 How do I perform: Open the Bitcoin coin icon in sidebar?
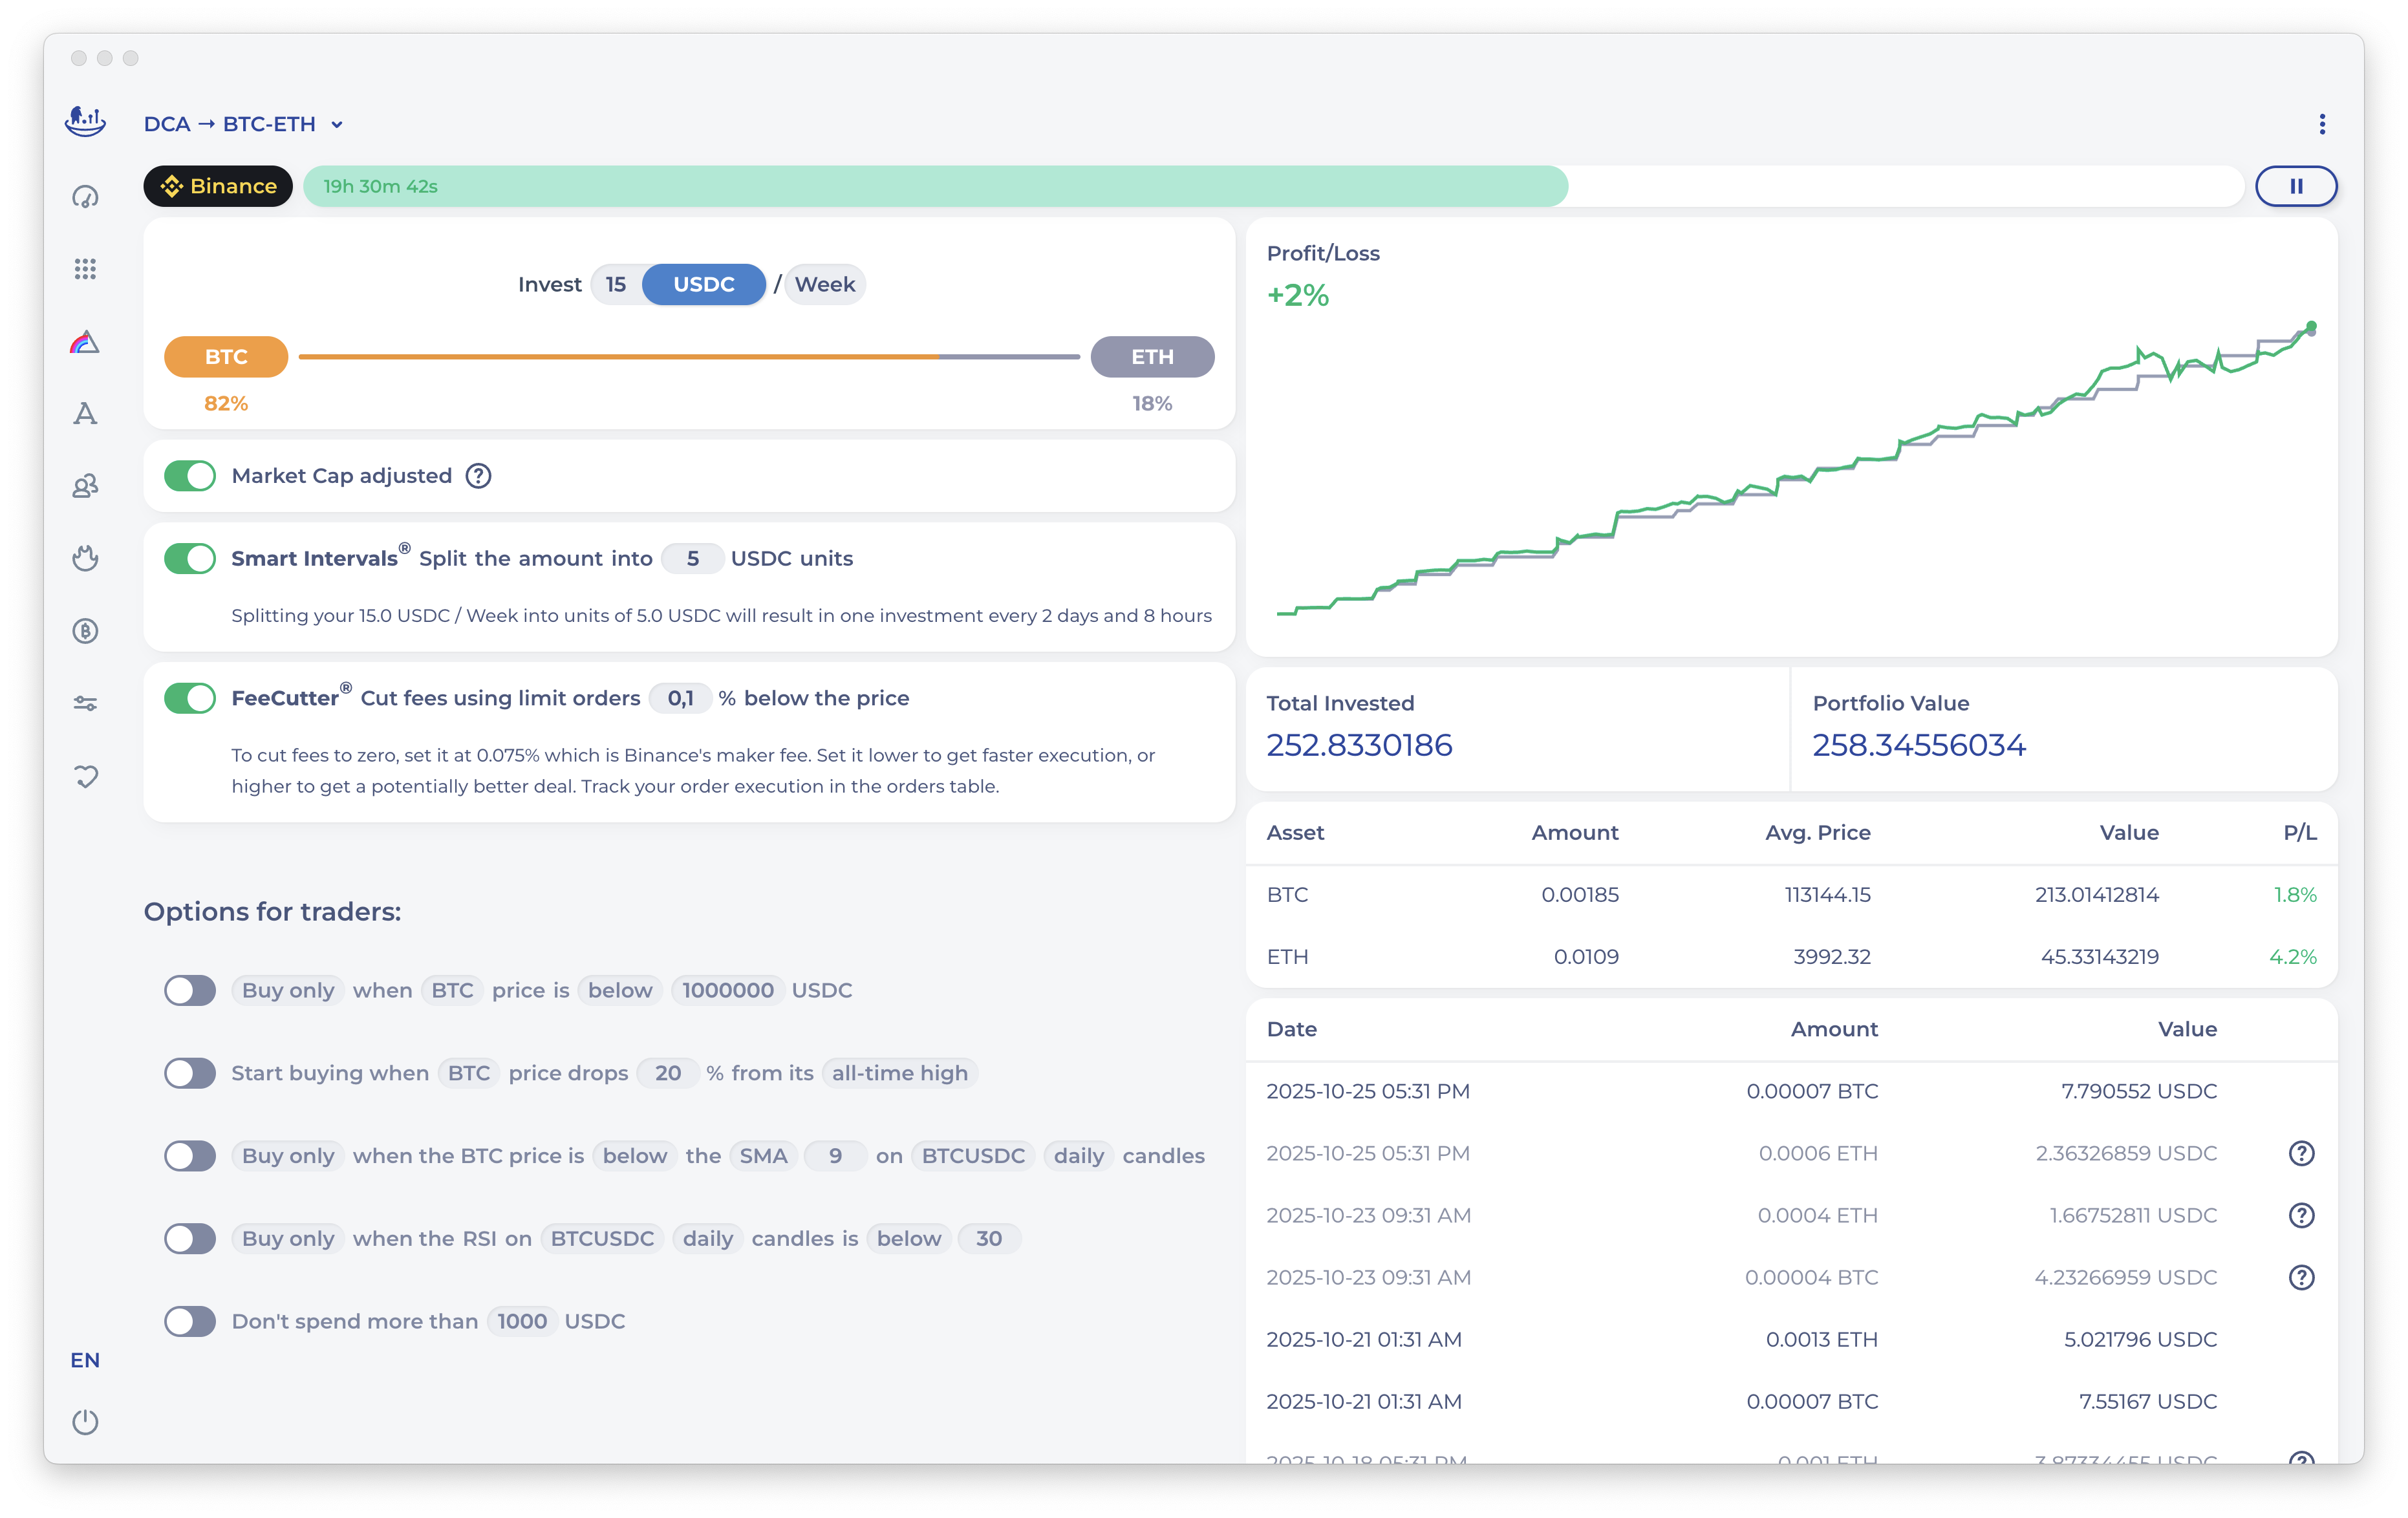(85, 631)
